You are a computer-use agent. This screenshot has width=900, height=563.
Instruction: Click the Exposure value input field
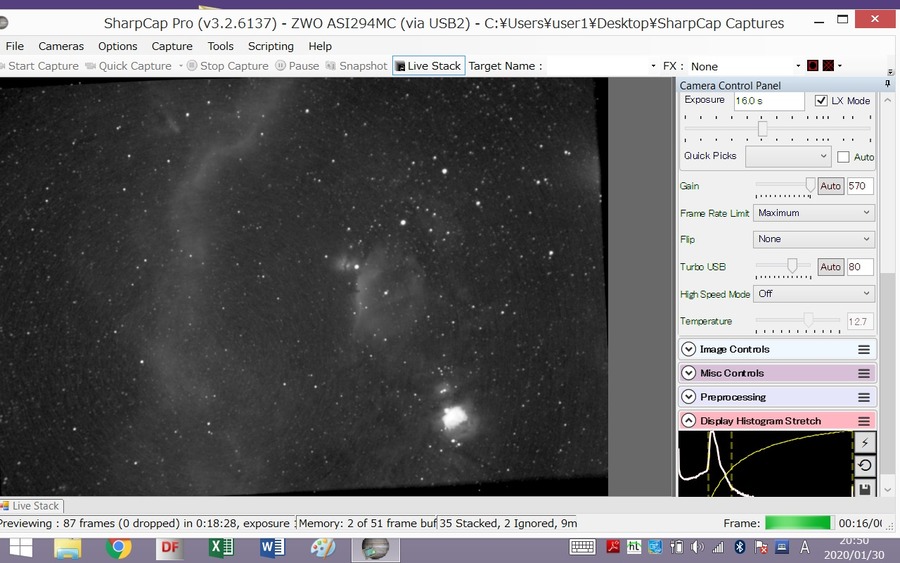pos(769,100)
